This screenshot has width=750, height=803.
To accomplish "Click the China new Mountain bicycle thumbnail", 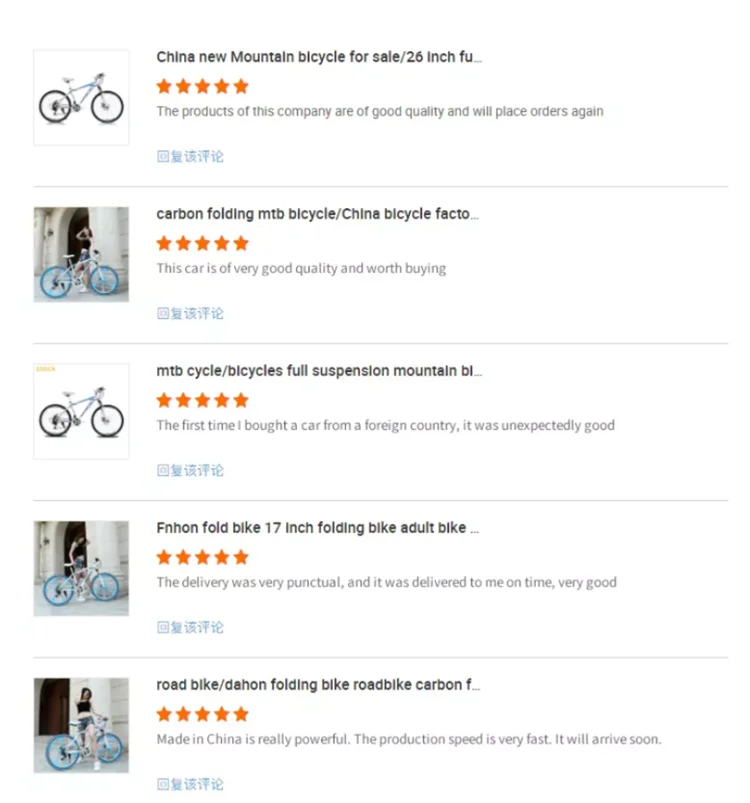I will pyautogui.click(x=81, y=97).
